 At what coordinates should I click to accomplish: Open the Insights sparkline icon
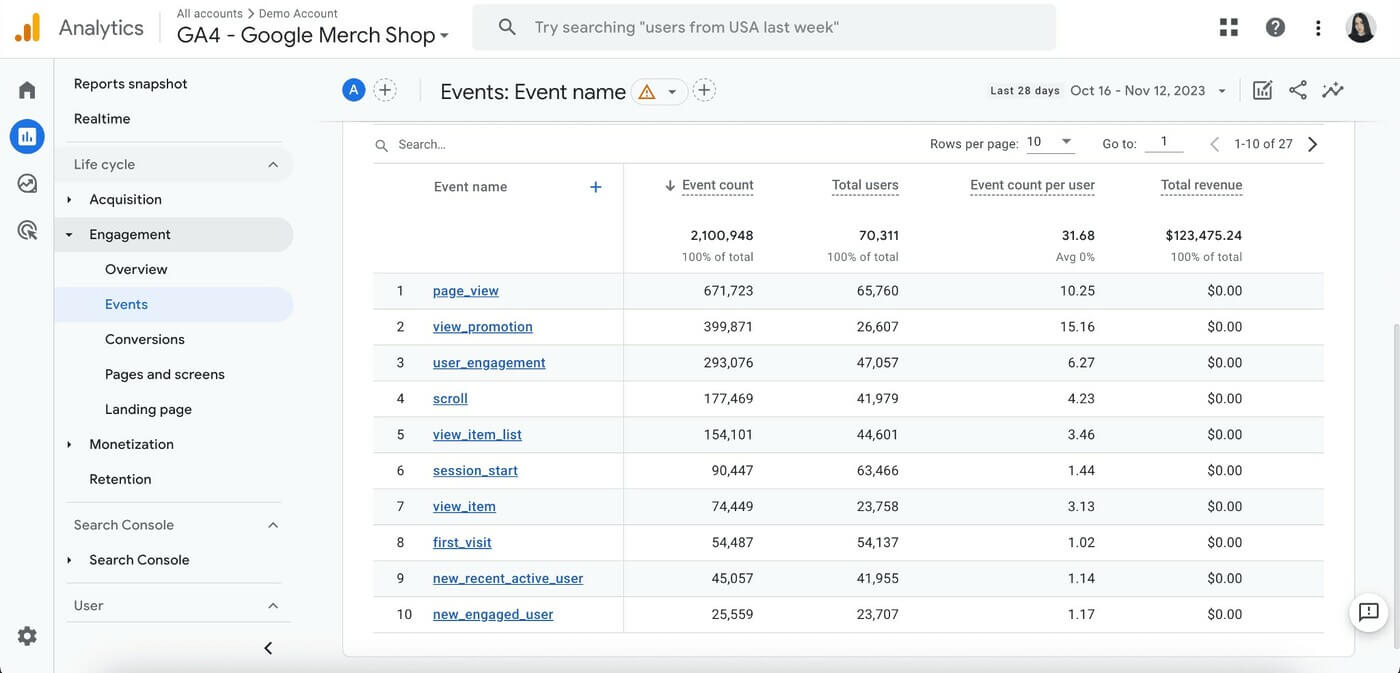[1332, 90]
